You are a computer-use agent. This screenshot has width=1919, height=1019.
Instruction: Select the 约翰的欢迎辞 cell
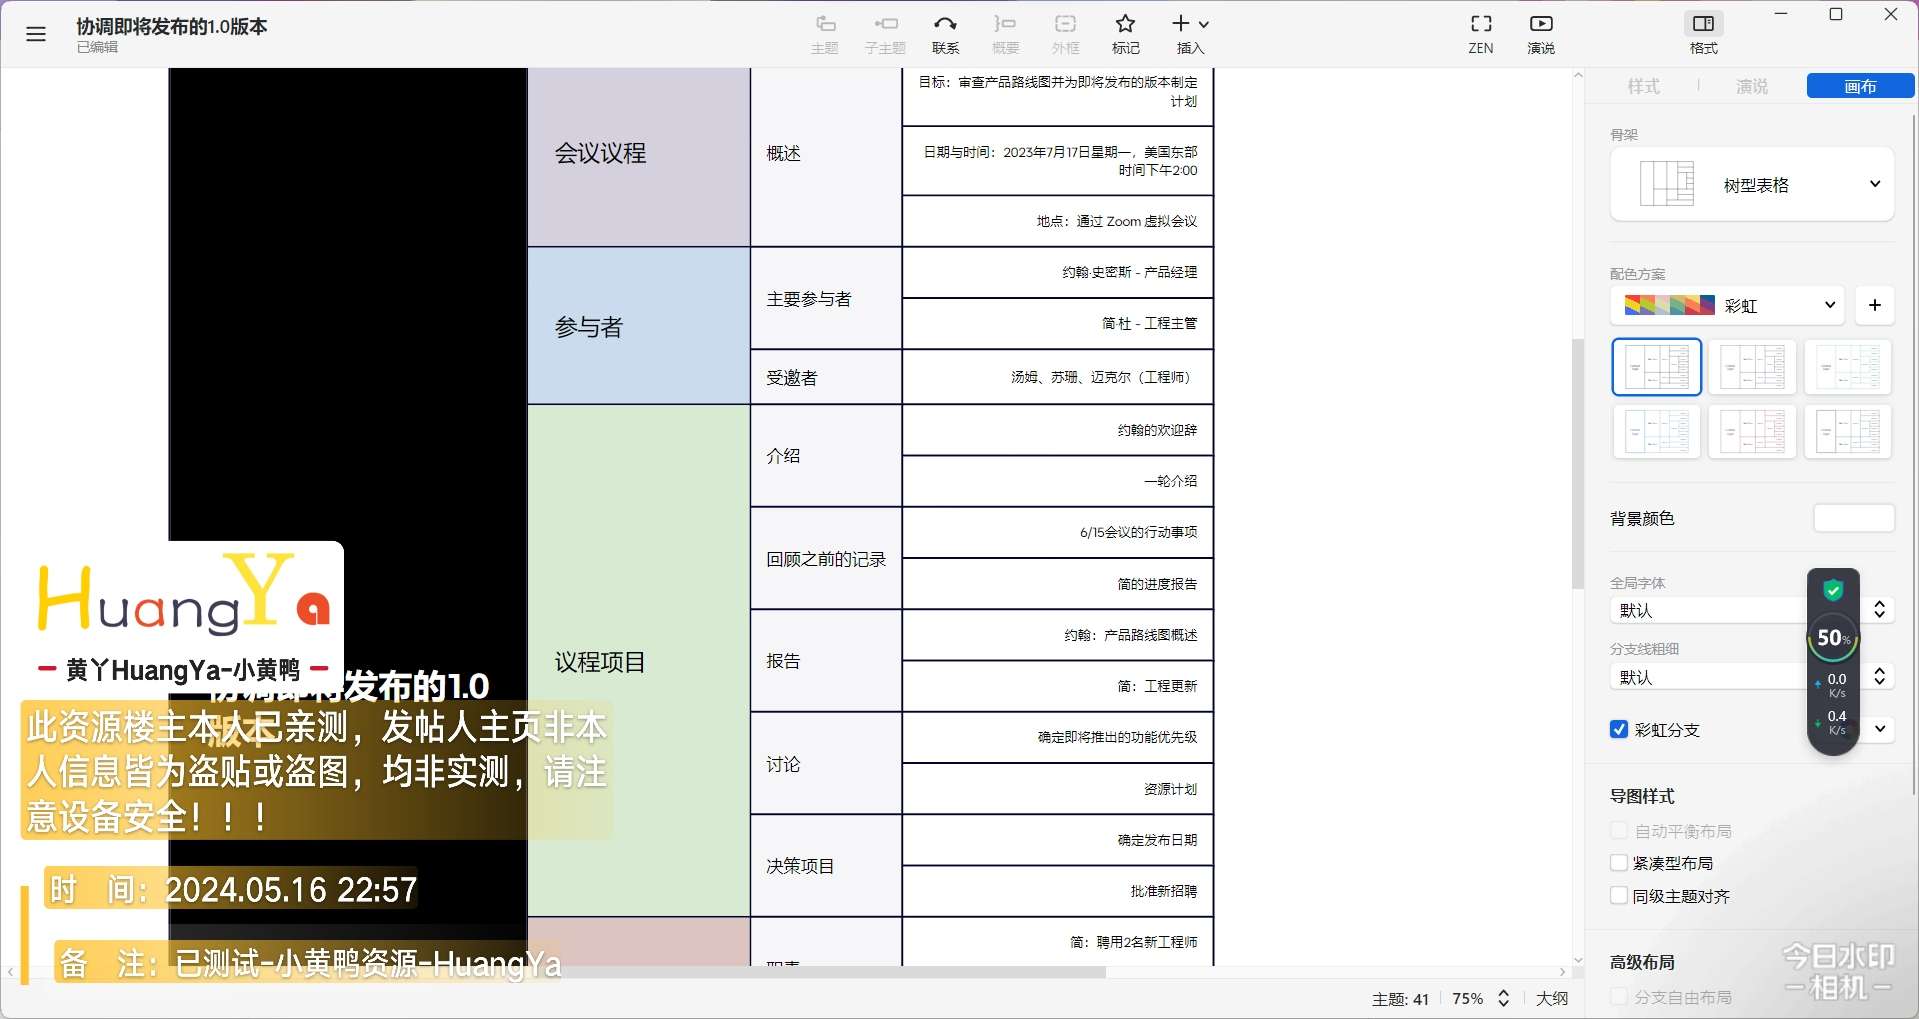1058,430
